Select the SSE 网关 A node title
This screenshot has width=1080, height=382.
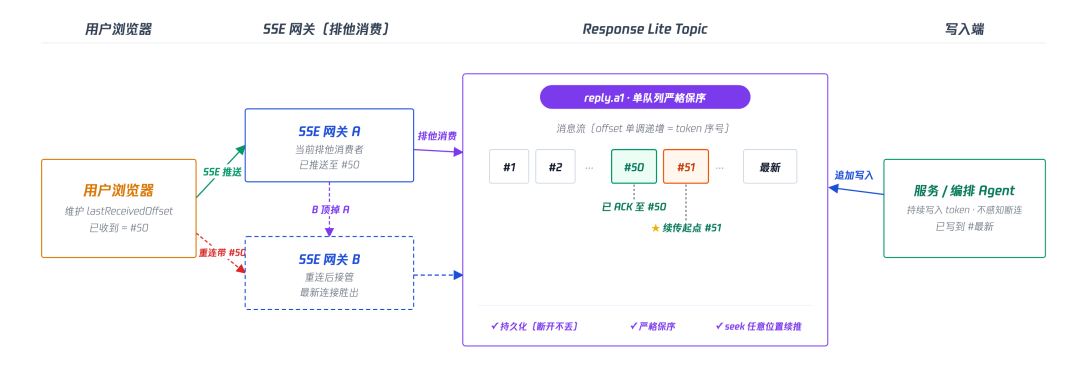tap(329, 131)
